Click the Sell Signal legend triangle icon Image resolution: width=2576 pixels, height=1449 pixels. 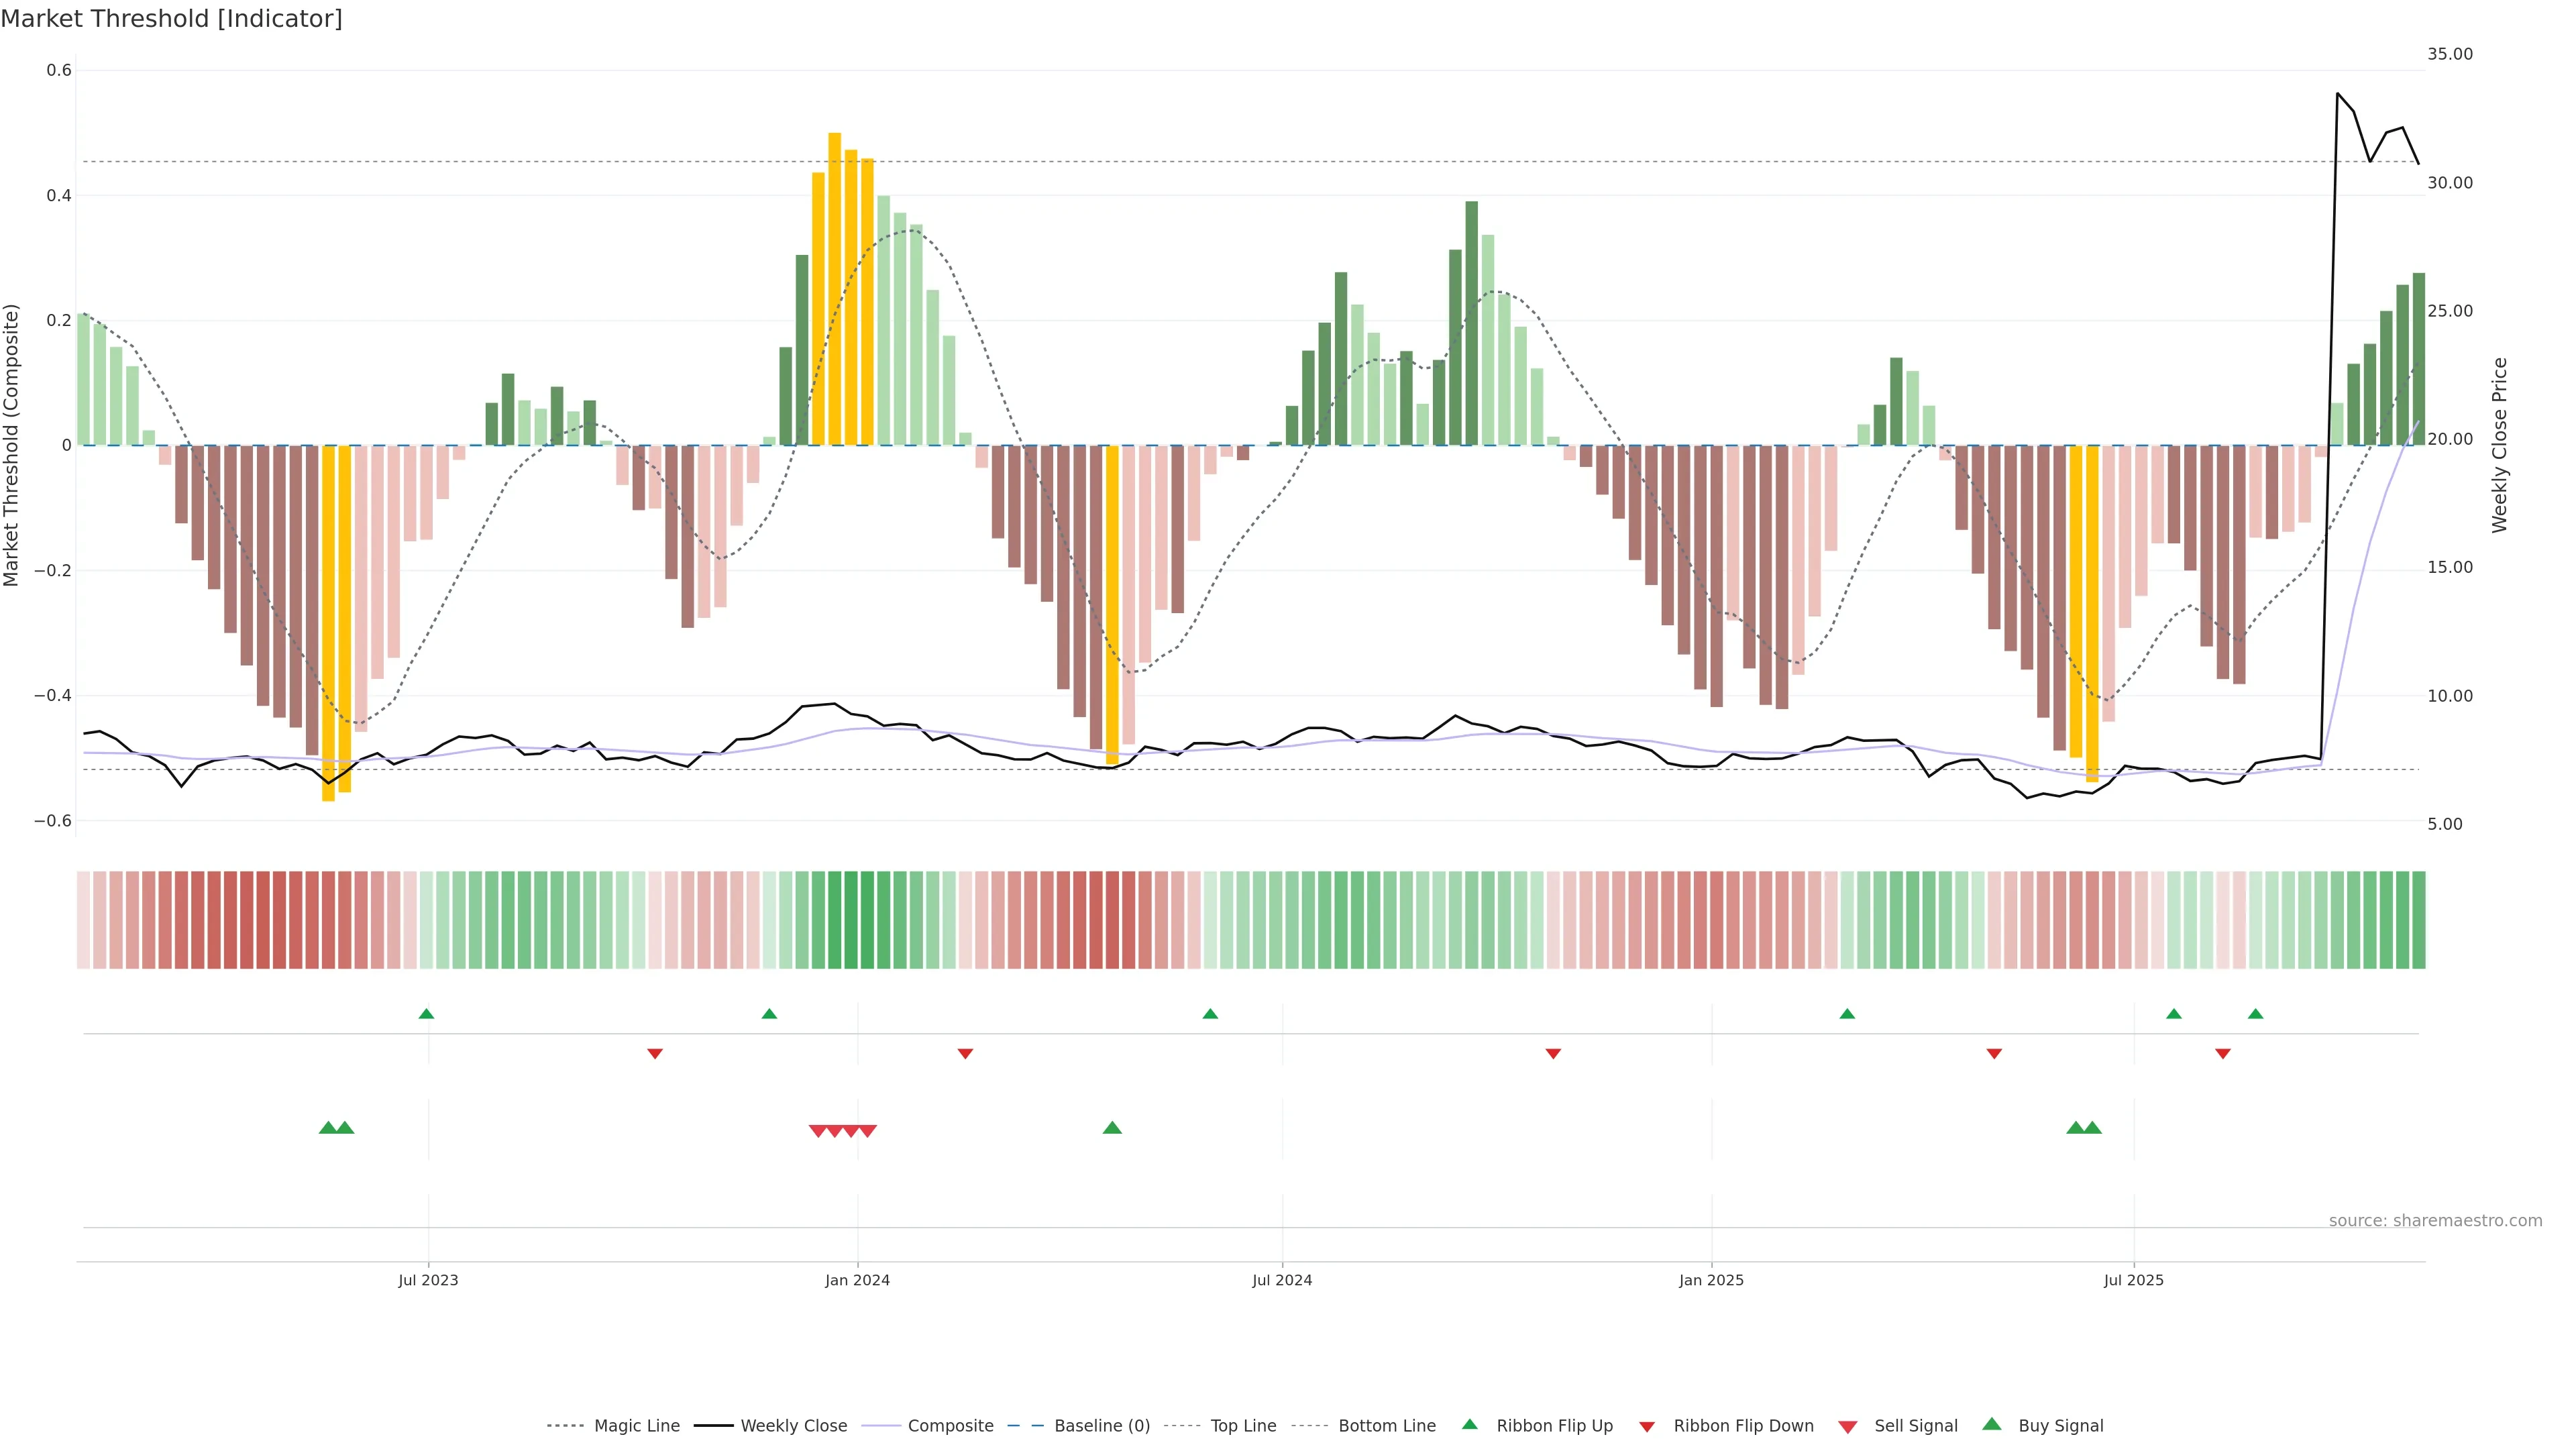point(1847,1427)
